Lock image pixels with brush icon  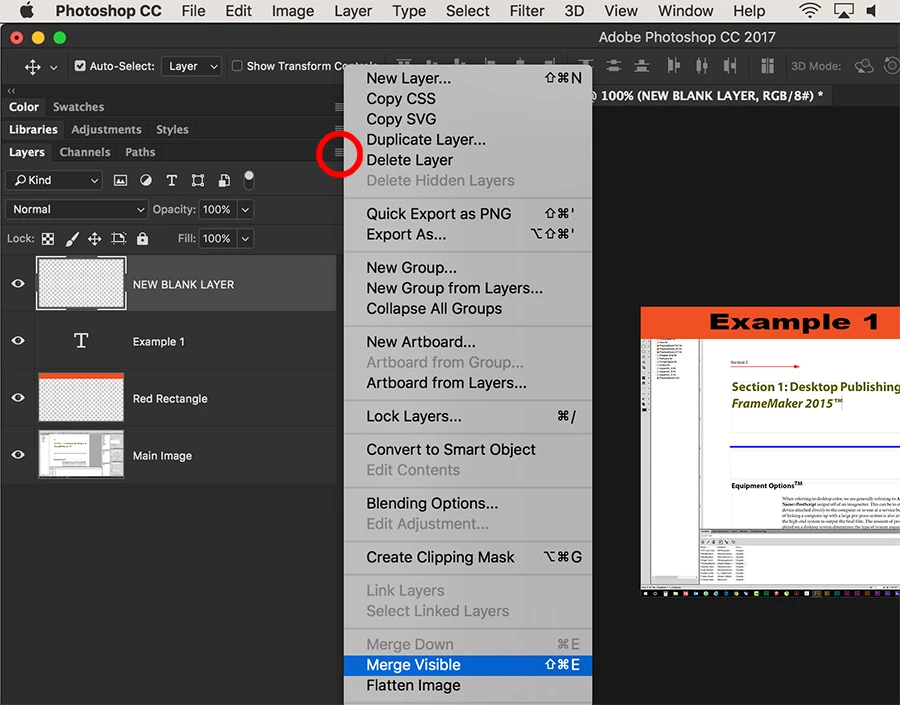click(x=72, y=239)
